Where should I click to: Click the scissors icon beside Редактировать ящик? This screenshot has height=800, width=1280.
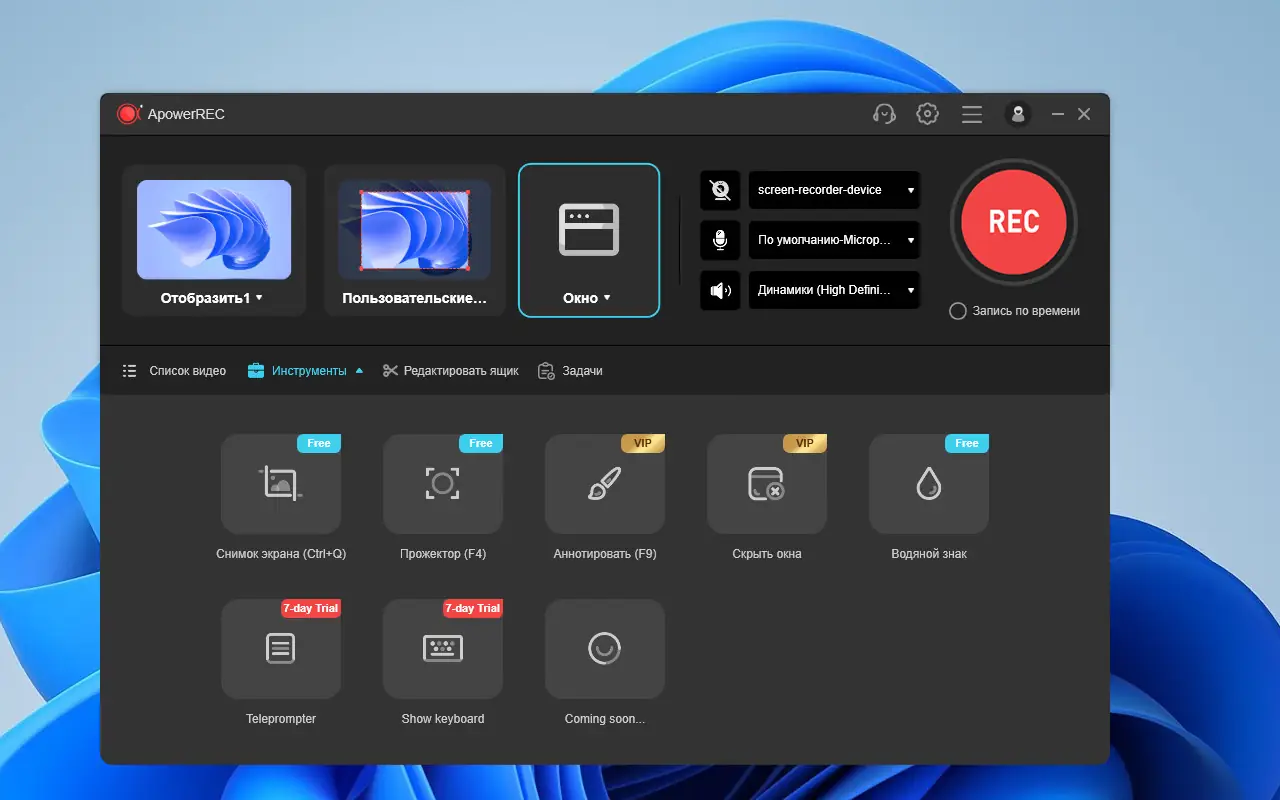(391, 371)
